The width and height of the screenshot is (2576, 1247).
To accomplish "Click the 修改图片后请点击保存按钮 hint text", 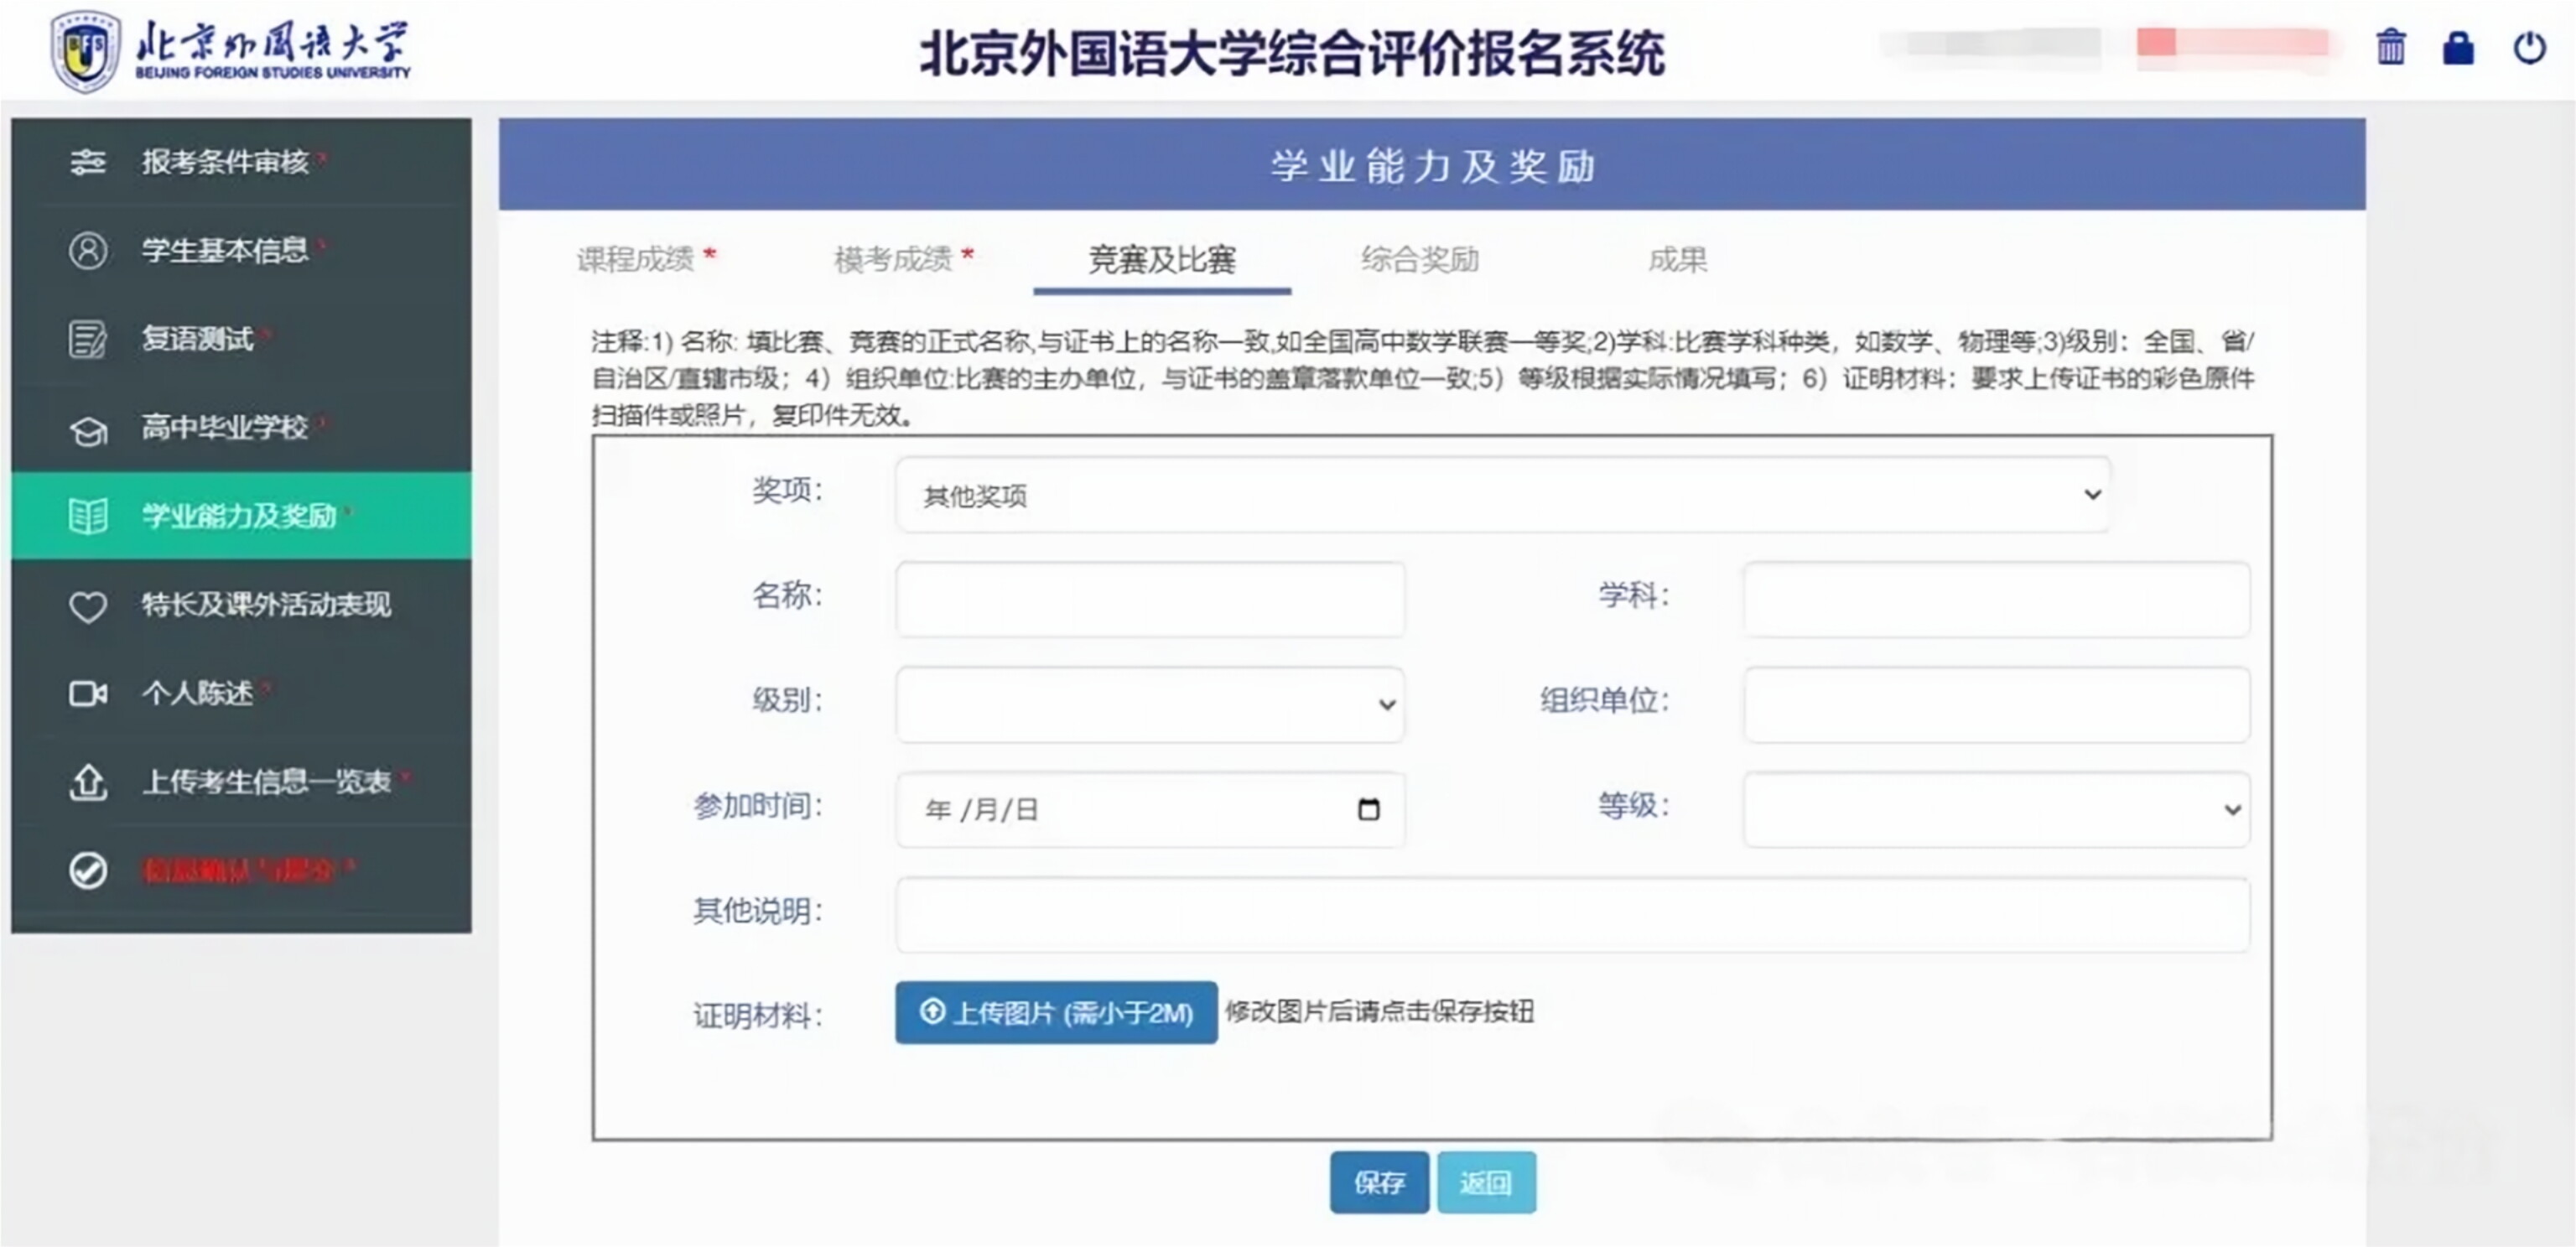I will (1380, 1012).
